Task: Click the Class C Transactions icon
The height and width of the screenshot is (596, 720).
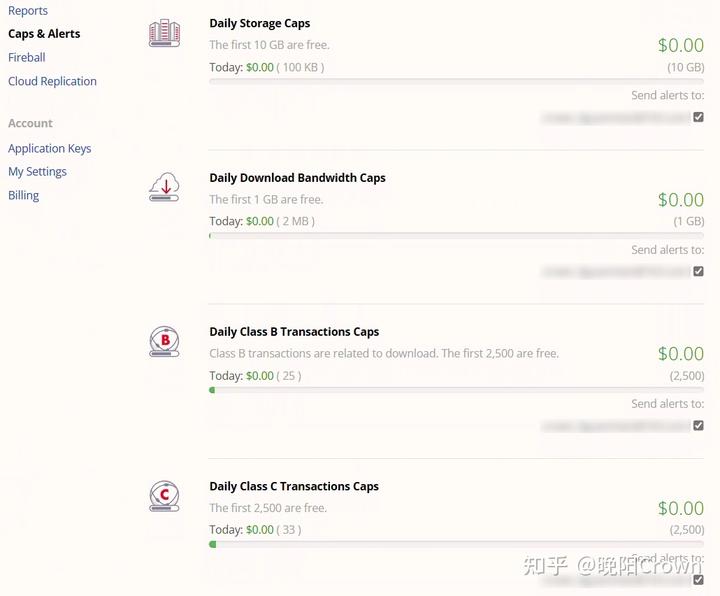Action: (164, 496)
